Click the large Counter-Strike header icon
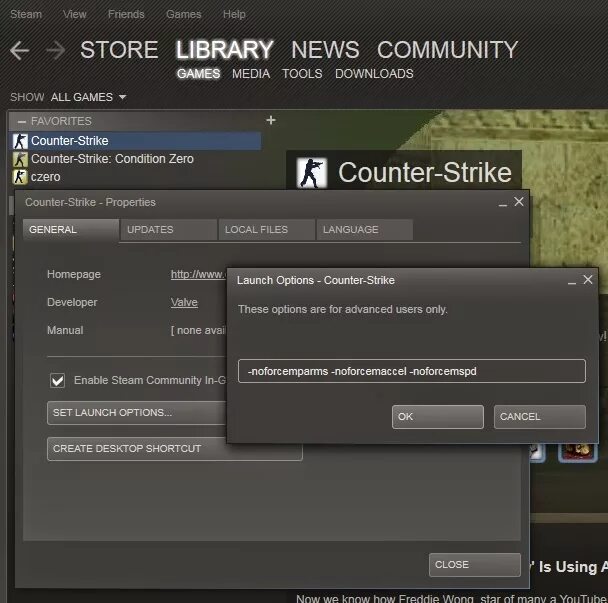The width and height of the screenshot is (608, 603). click(312, 173)
